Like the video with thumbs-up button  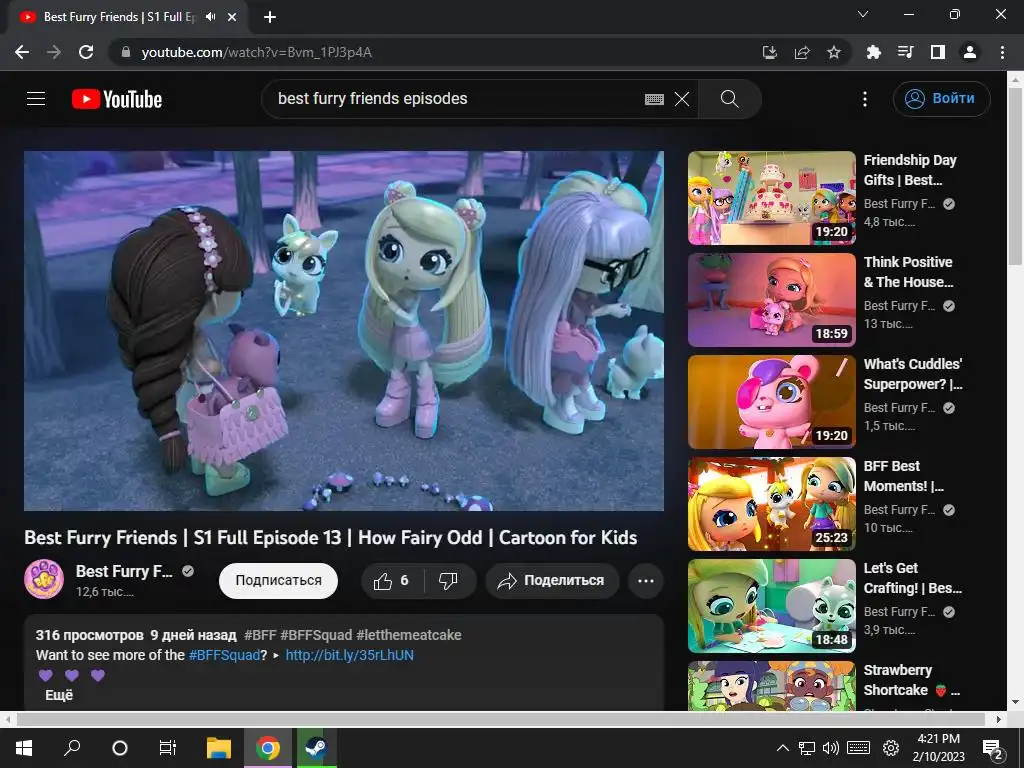(x=391, y=581)
